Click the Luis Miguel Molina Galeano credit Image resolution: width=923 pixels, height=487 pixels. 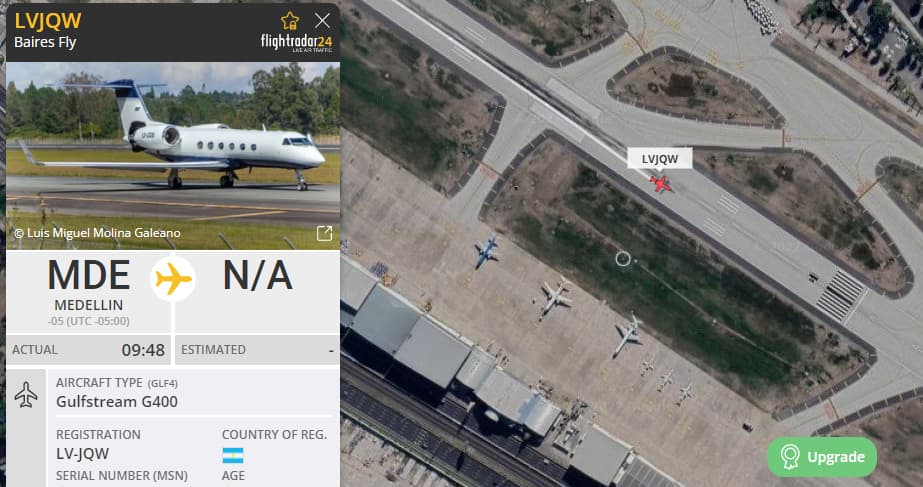pyautogui.click(x=97, y=233)
